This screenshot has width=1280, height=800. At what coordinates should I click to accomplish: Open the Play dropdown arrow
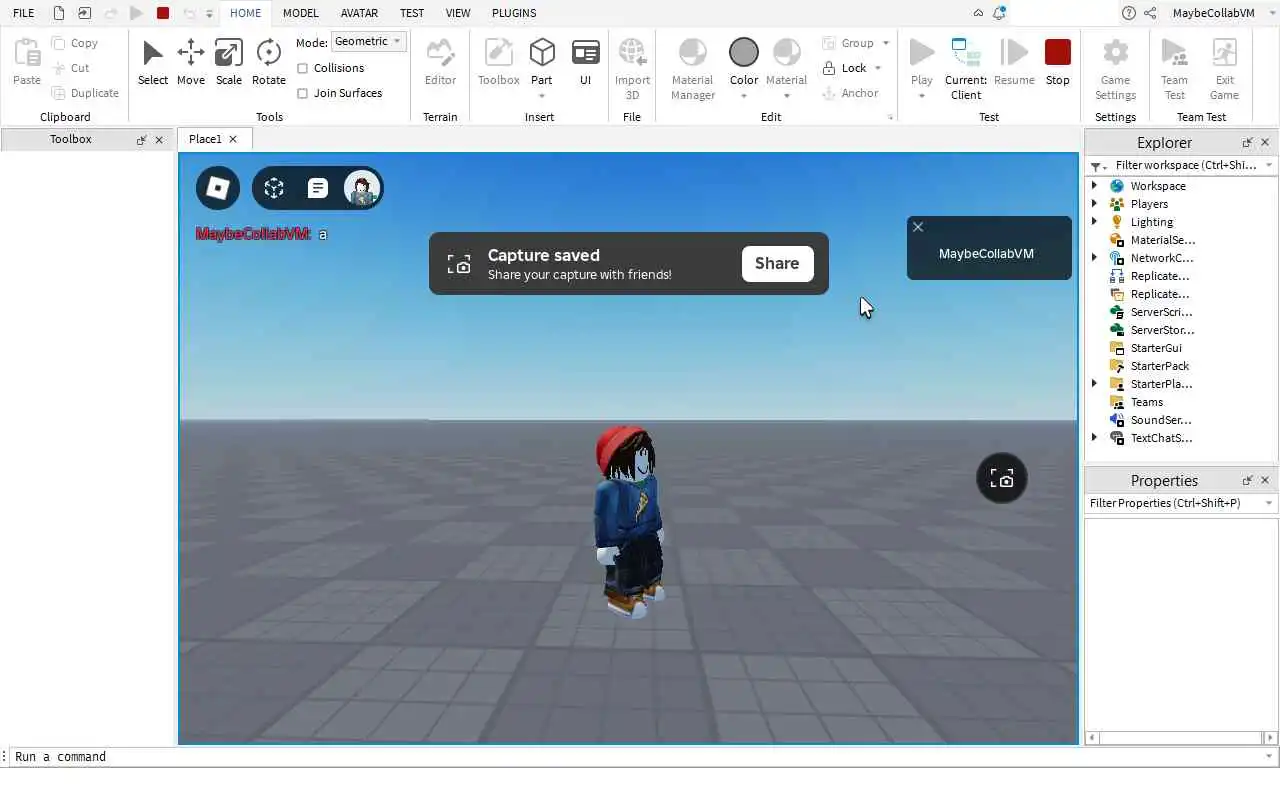922,97
